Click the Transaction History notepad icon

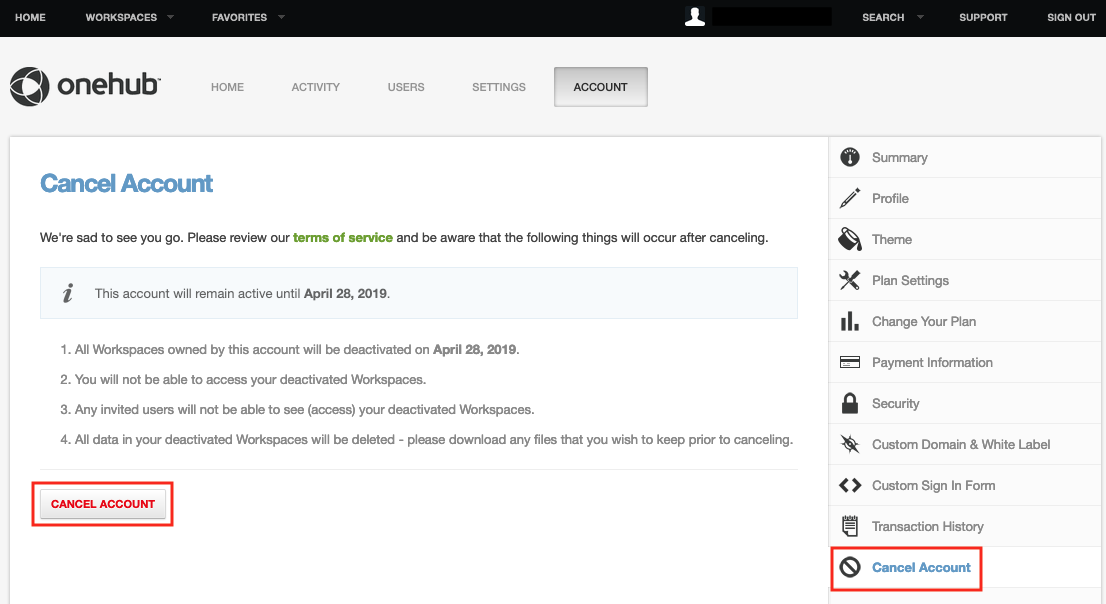pyautogui.click(x=850, y=526)
